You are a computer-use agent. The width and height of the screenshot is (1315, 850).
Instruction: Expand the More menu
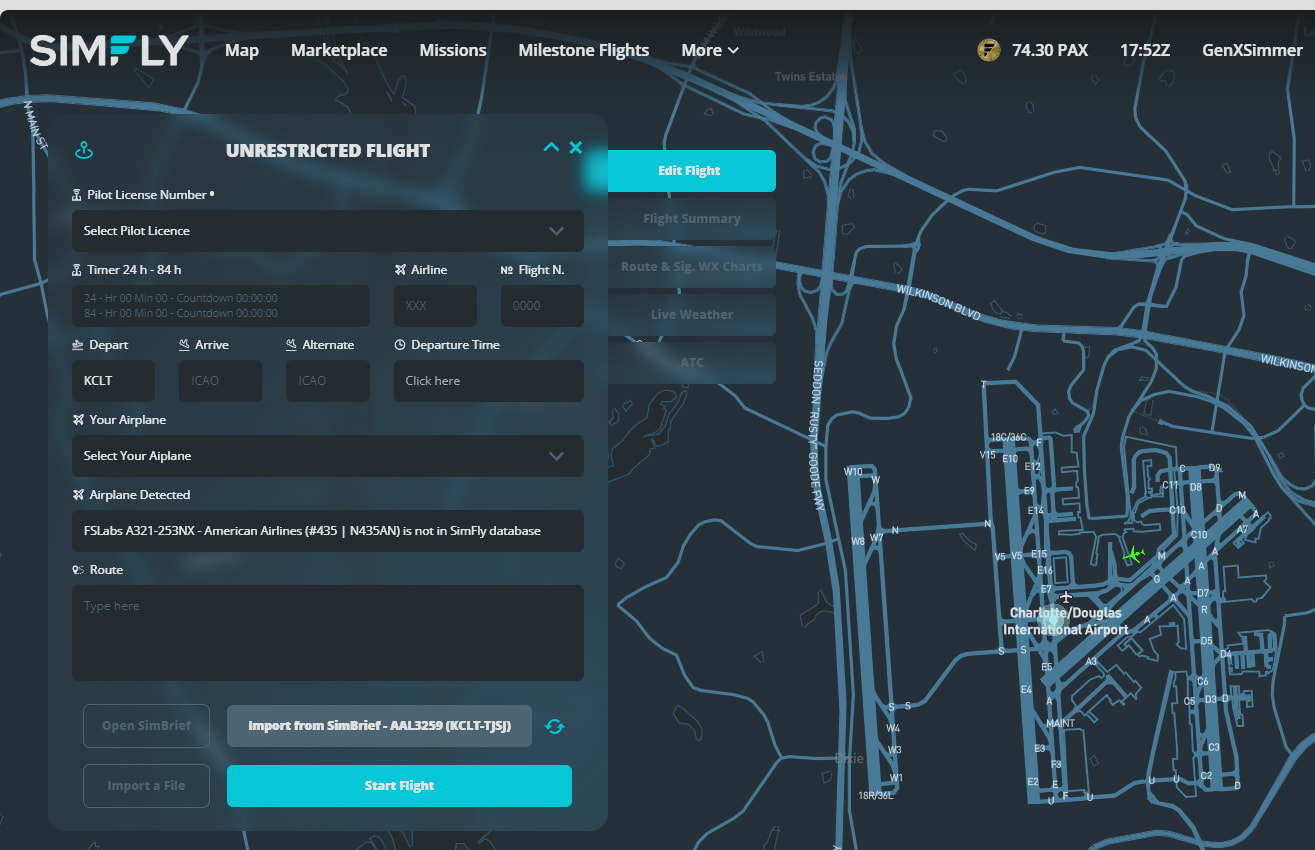click(710, 50)
